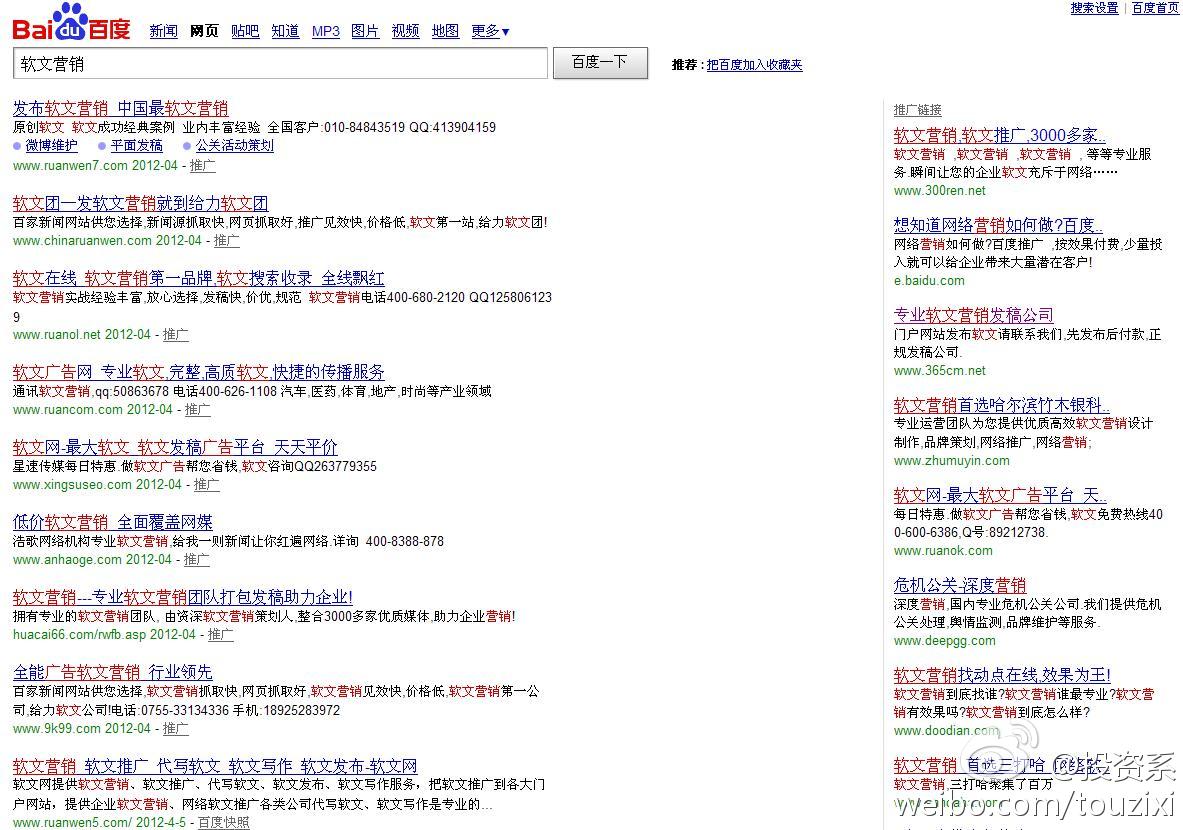
Task: Click sidebar URL www.zhumuyin.com
Action: (951, 460)
